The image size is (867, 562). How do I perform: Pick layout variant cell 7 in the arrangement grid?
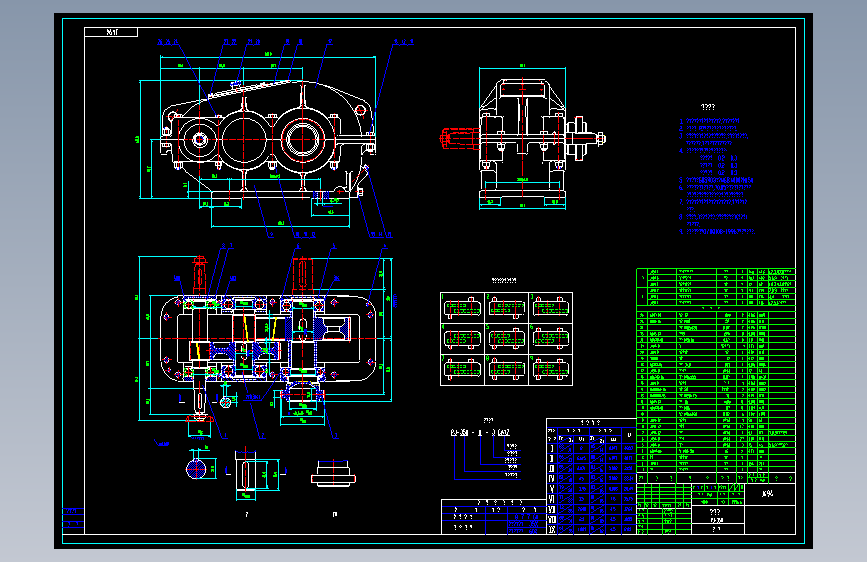462,370
